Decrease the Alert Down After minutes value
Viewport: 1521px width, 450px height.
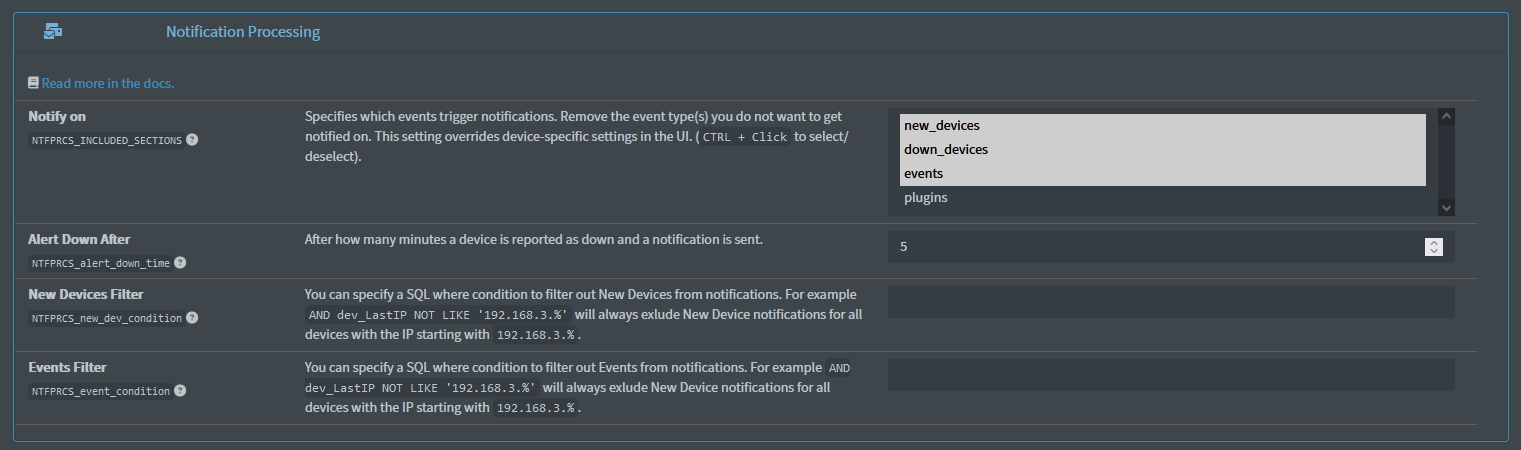click(1434, 251)
